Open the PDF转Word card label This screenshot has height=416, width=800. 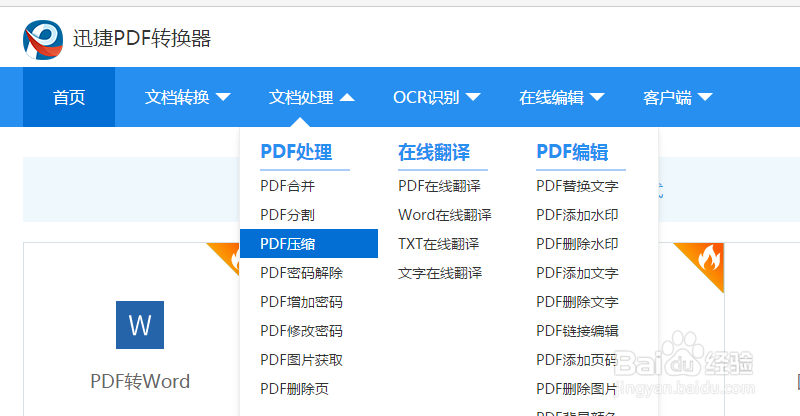click(x=140, y=381)
